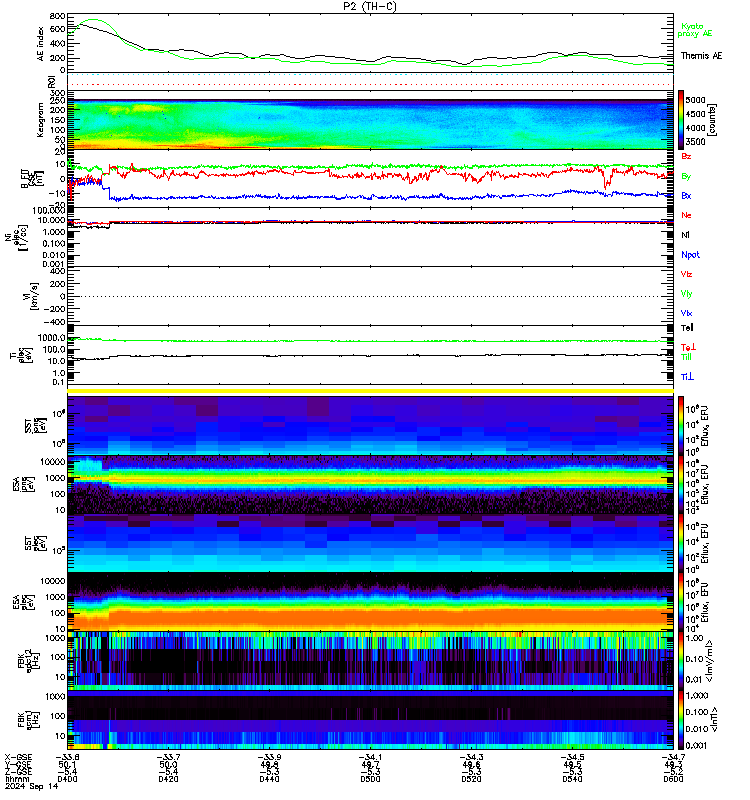Click the blue Vix legend label
The width and height of the screenshot is (750, 800).
point(686,313)
